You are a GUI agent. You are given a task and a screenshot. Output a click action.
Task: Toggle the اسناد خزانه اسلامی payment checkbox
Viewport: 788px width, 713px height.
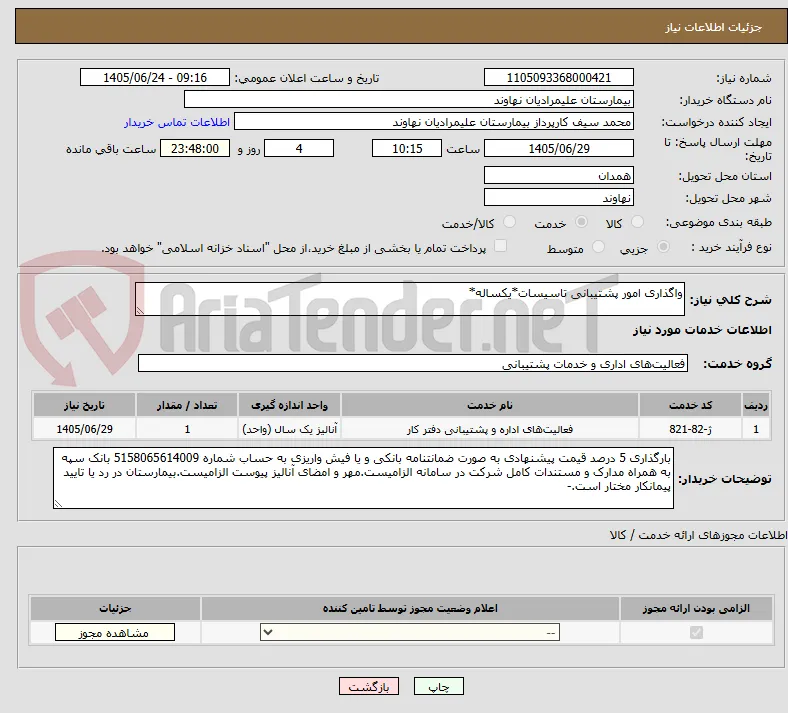pos(500,246)
